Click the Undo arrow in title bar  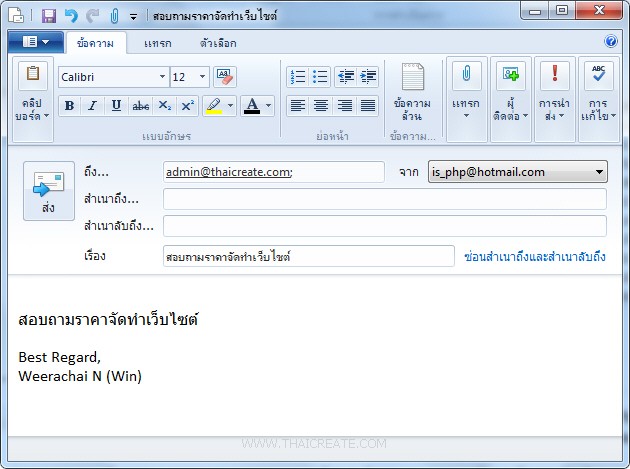pos(71,16)
